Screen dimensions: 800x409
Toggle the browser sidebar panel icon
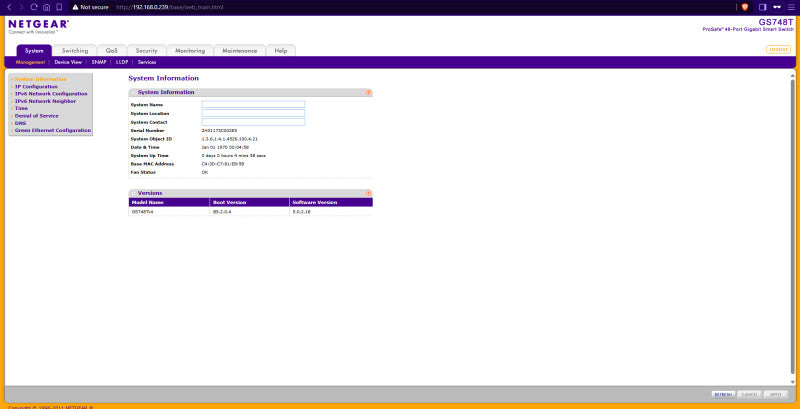[763, 7]
